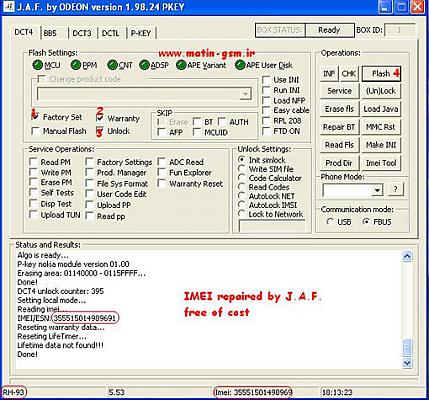Check the Warranty Reset option
This screenshot has height=400, width=429.
[x=162, y=184]
